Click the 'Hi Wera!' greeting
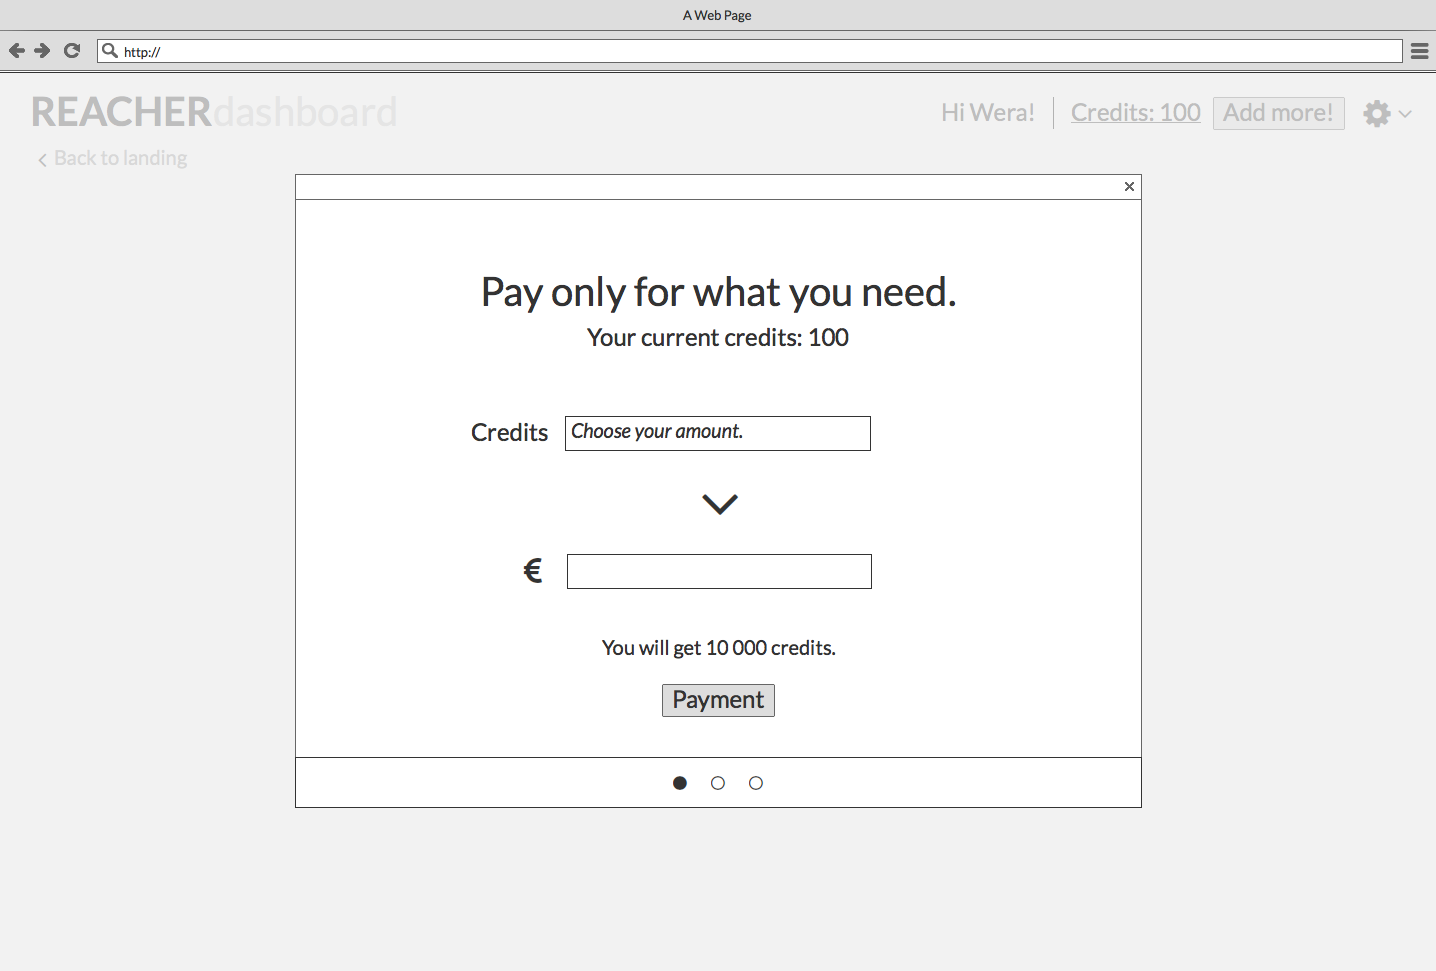1436x971 pixels. [x=988, y=113]
